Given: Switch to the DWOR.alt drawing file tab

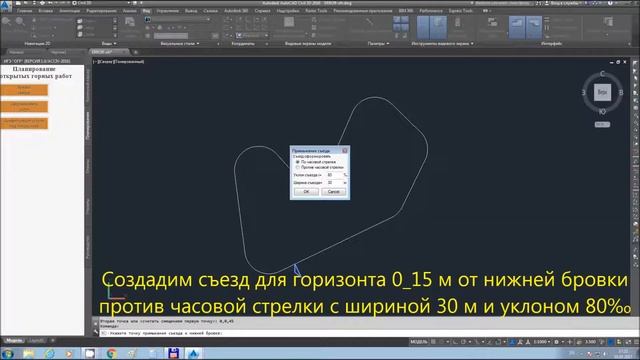Looking at the screenshot, I should [x=107, y=52].
